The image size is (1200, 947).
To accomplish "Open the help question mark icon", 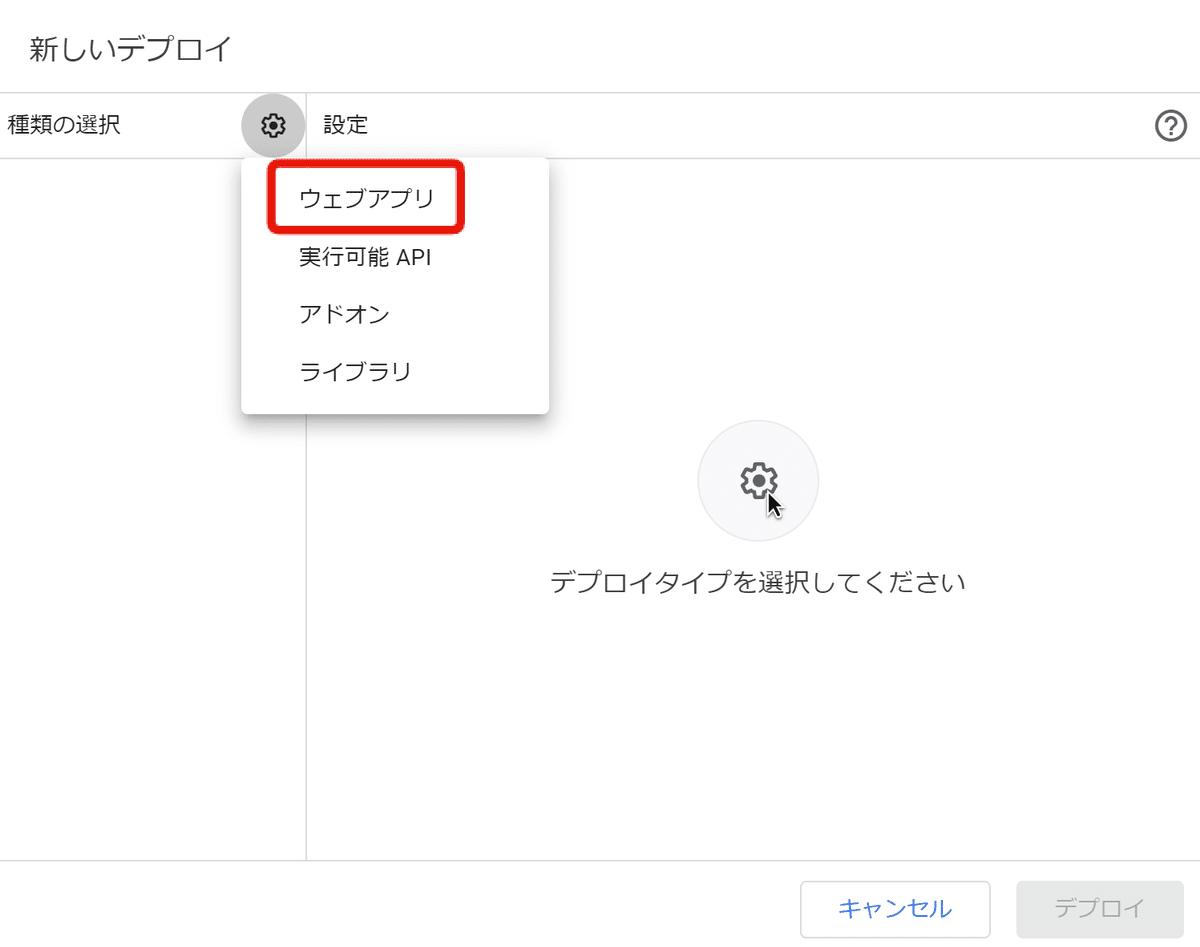I will point(1171,126).
